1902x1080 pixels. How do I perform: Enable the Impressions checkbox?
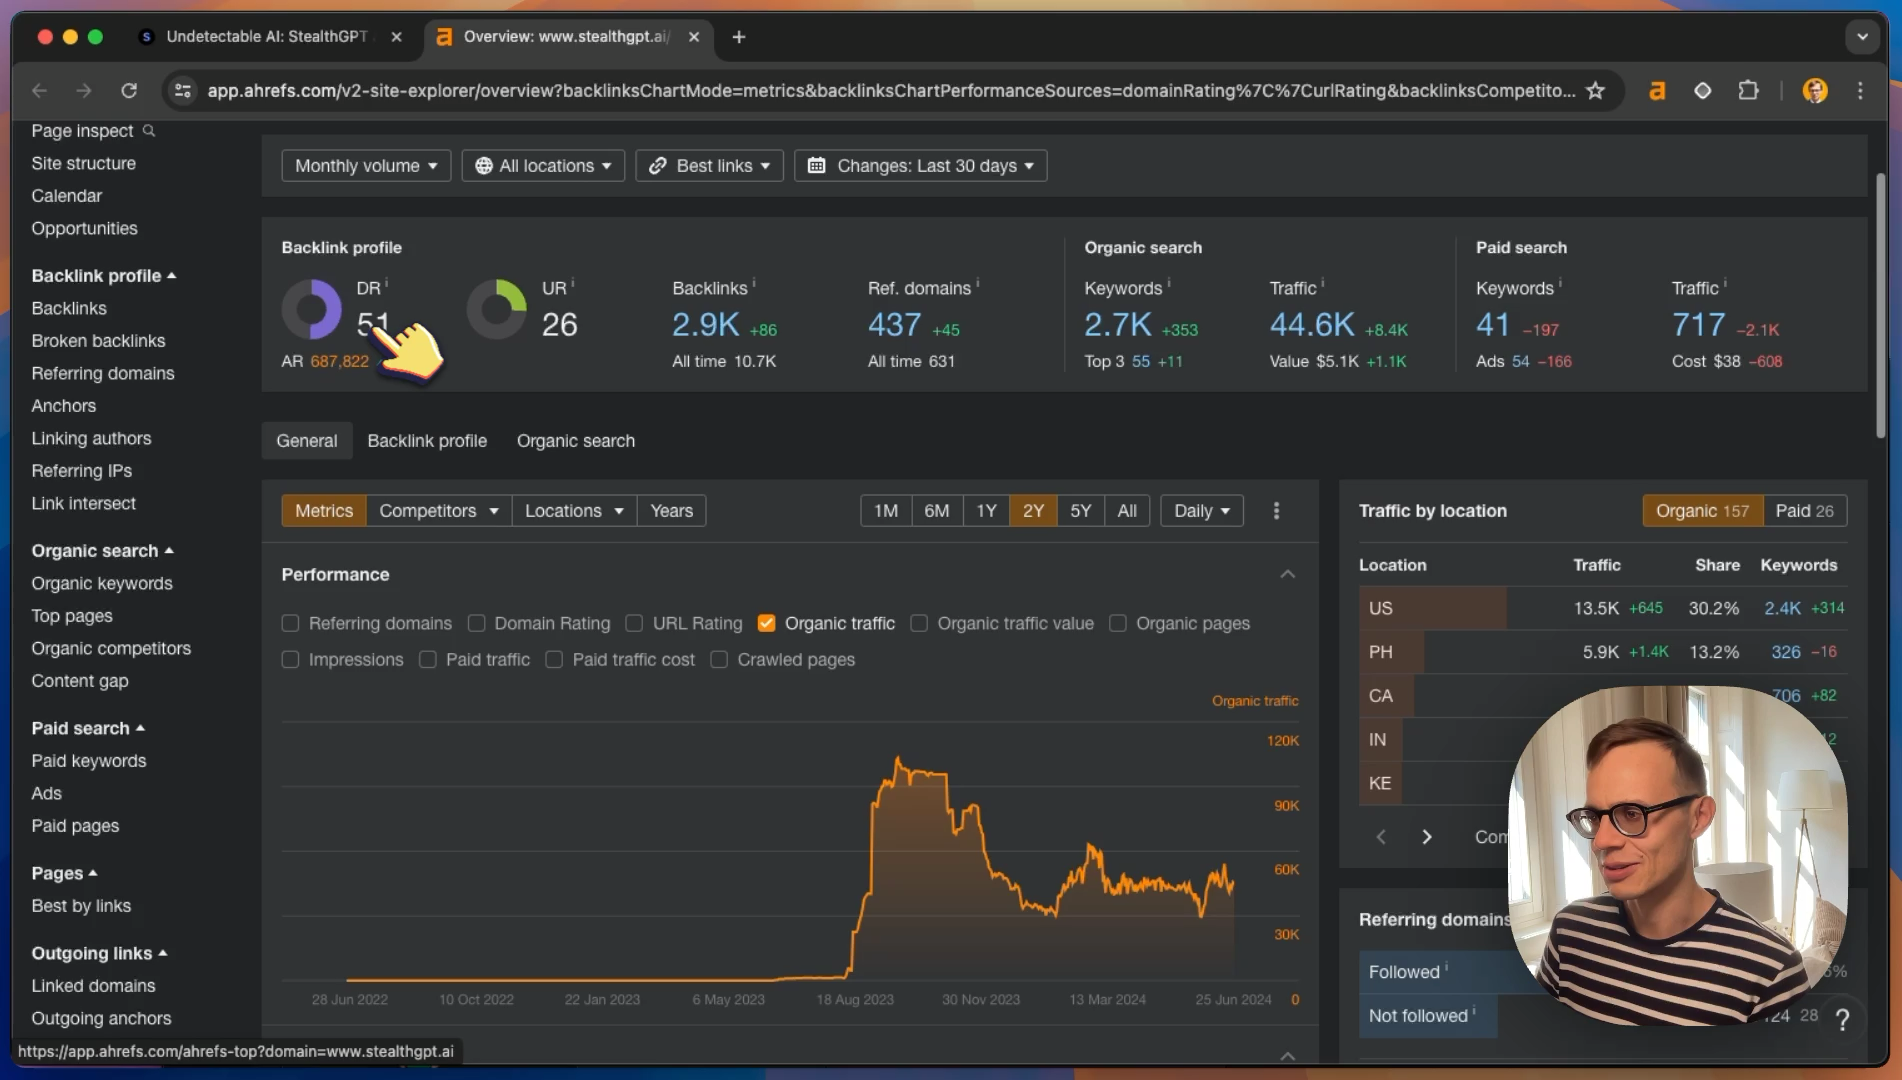click(290, 659)
